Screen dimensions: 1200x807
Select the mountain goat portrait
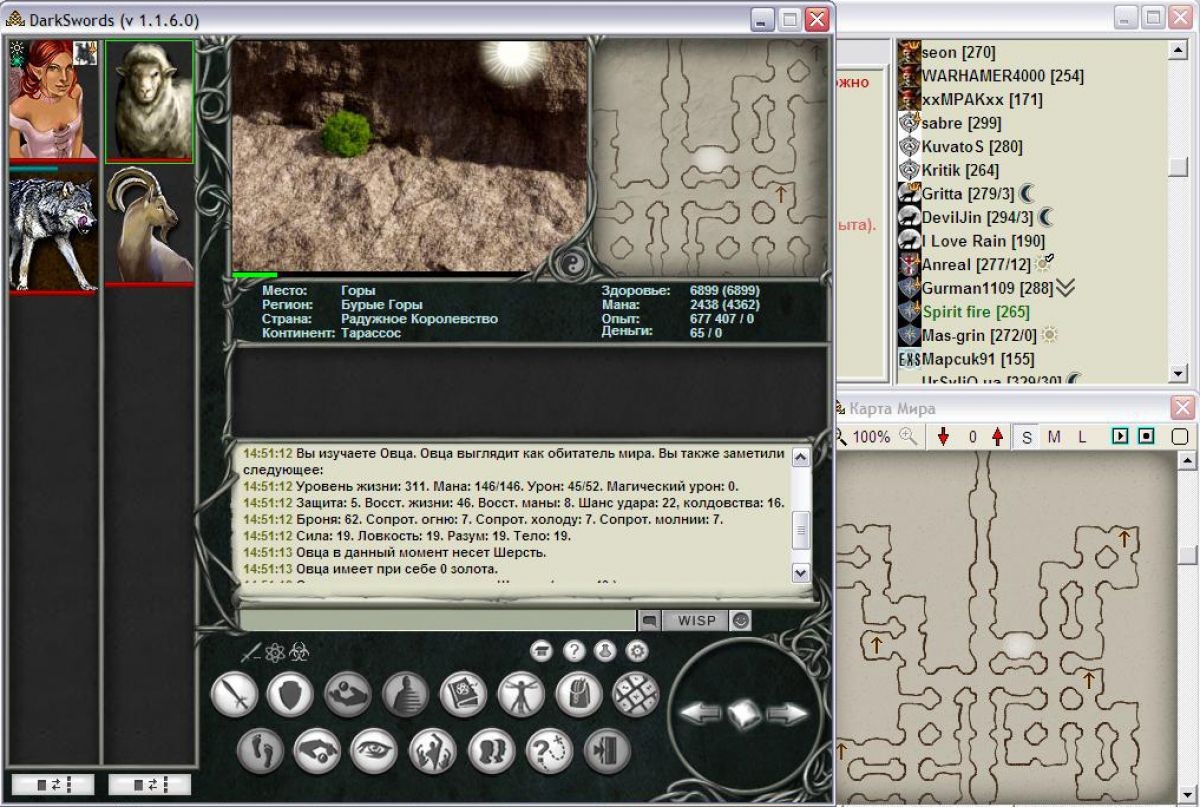click(x=149, y=226)
